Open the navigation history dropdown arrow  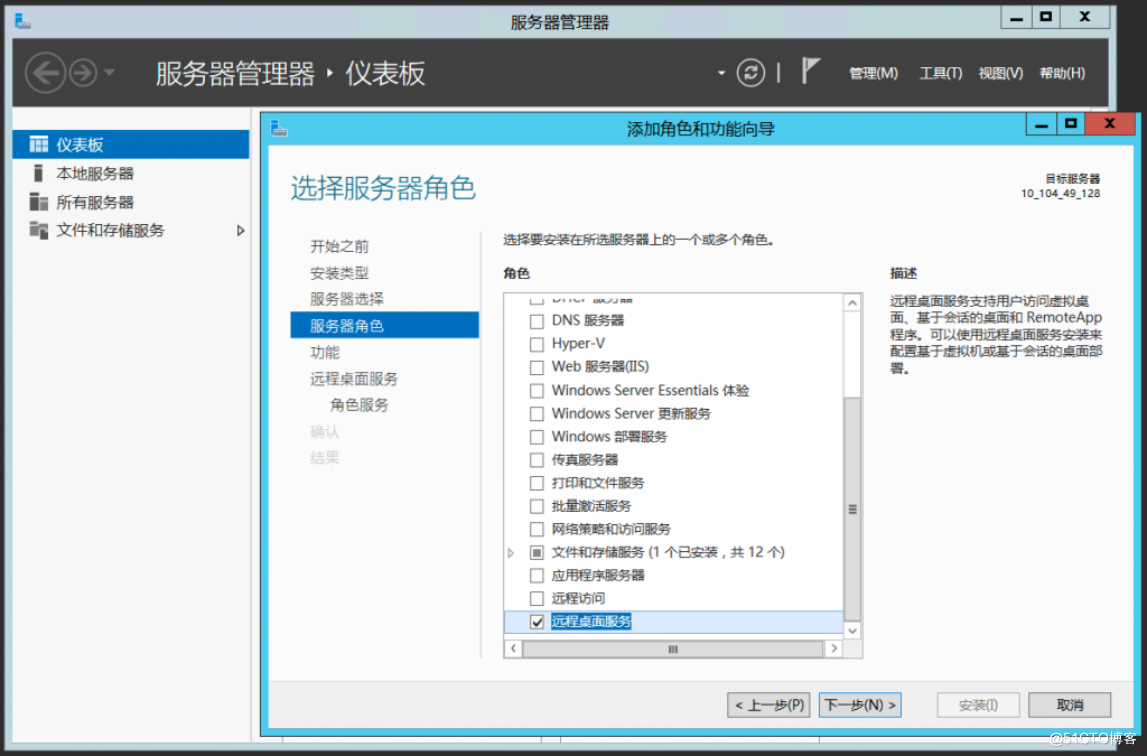point(110,72)
